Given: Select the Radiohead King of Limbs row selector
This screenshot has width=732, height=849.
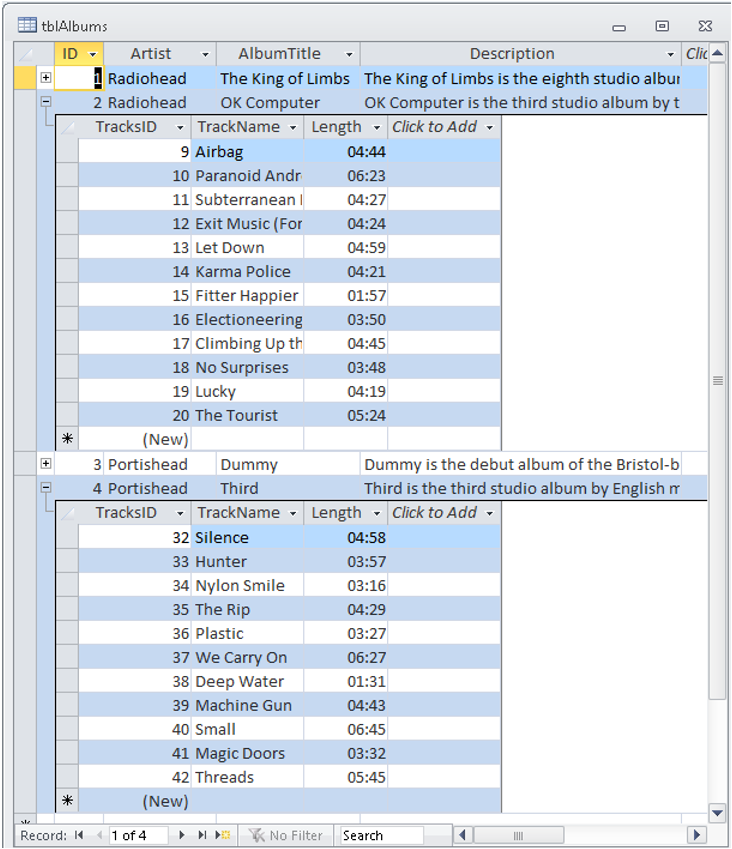Looking at the screenshot, I should (x=25, y=77).
